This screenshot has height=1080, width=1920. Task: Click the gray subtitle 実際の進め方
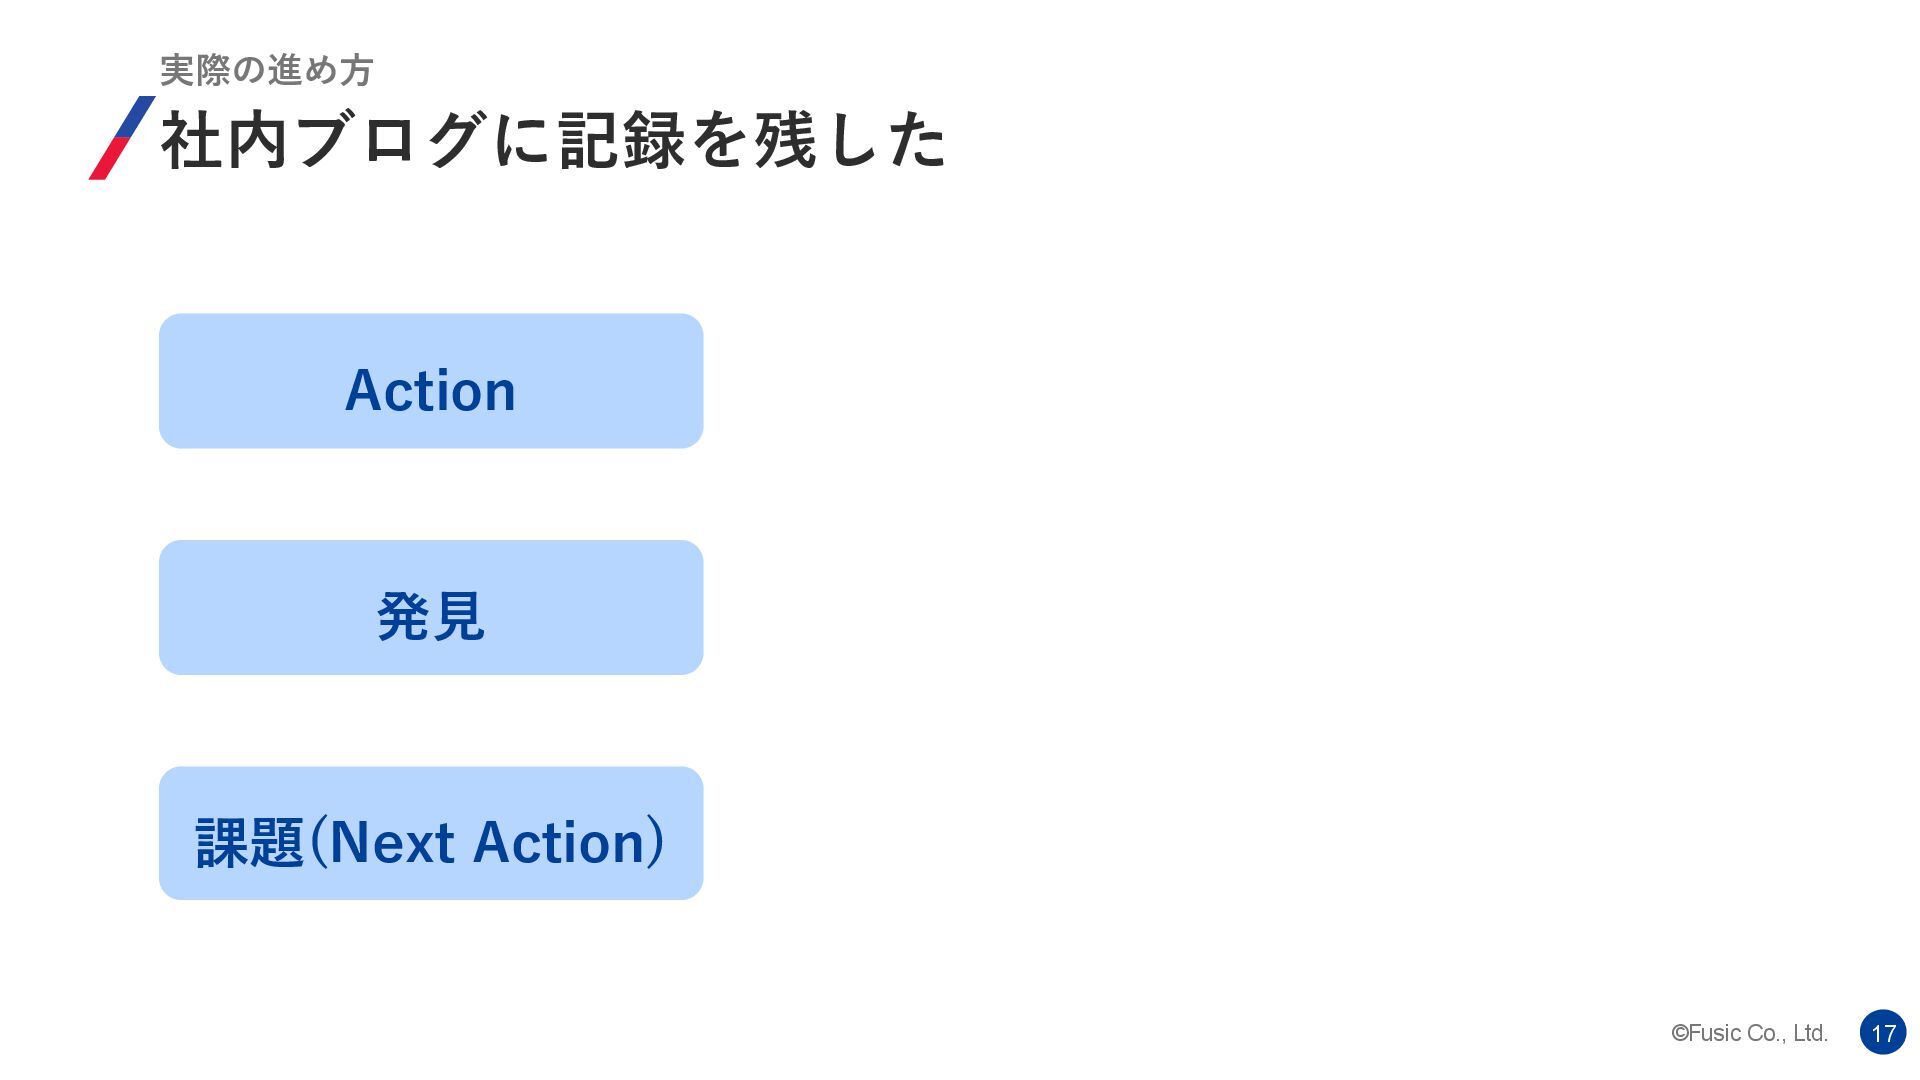266,70
